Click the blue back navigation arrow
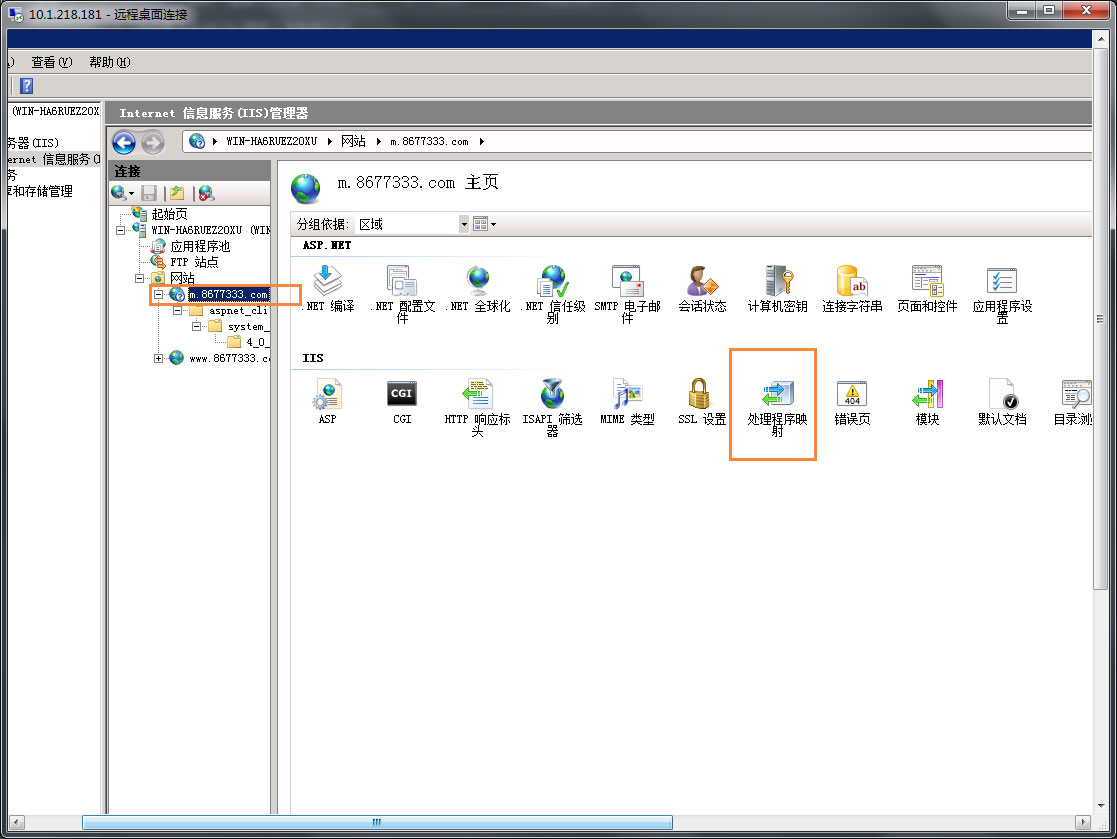 click(124, 142)
